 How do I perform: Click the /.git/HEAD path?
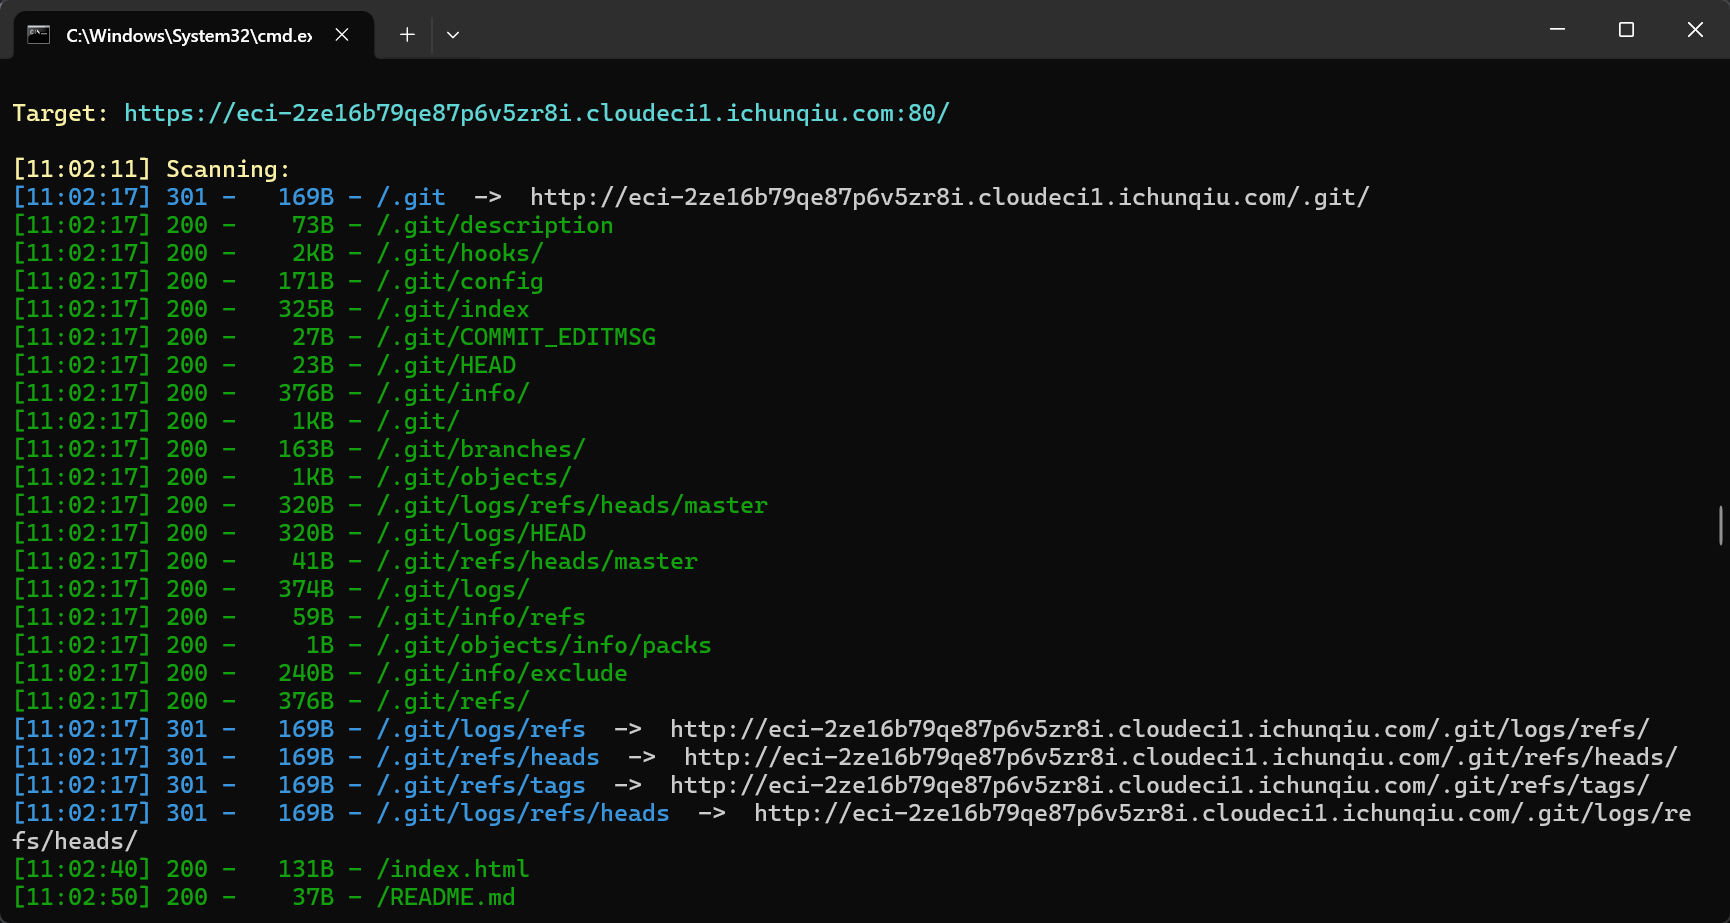(x=446, y=365)
